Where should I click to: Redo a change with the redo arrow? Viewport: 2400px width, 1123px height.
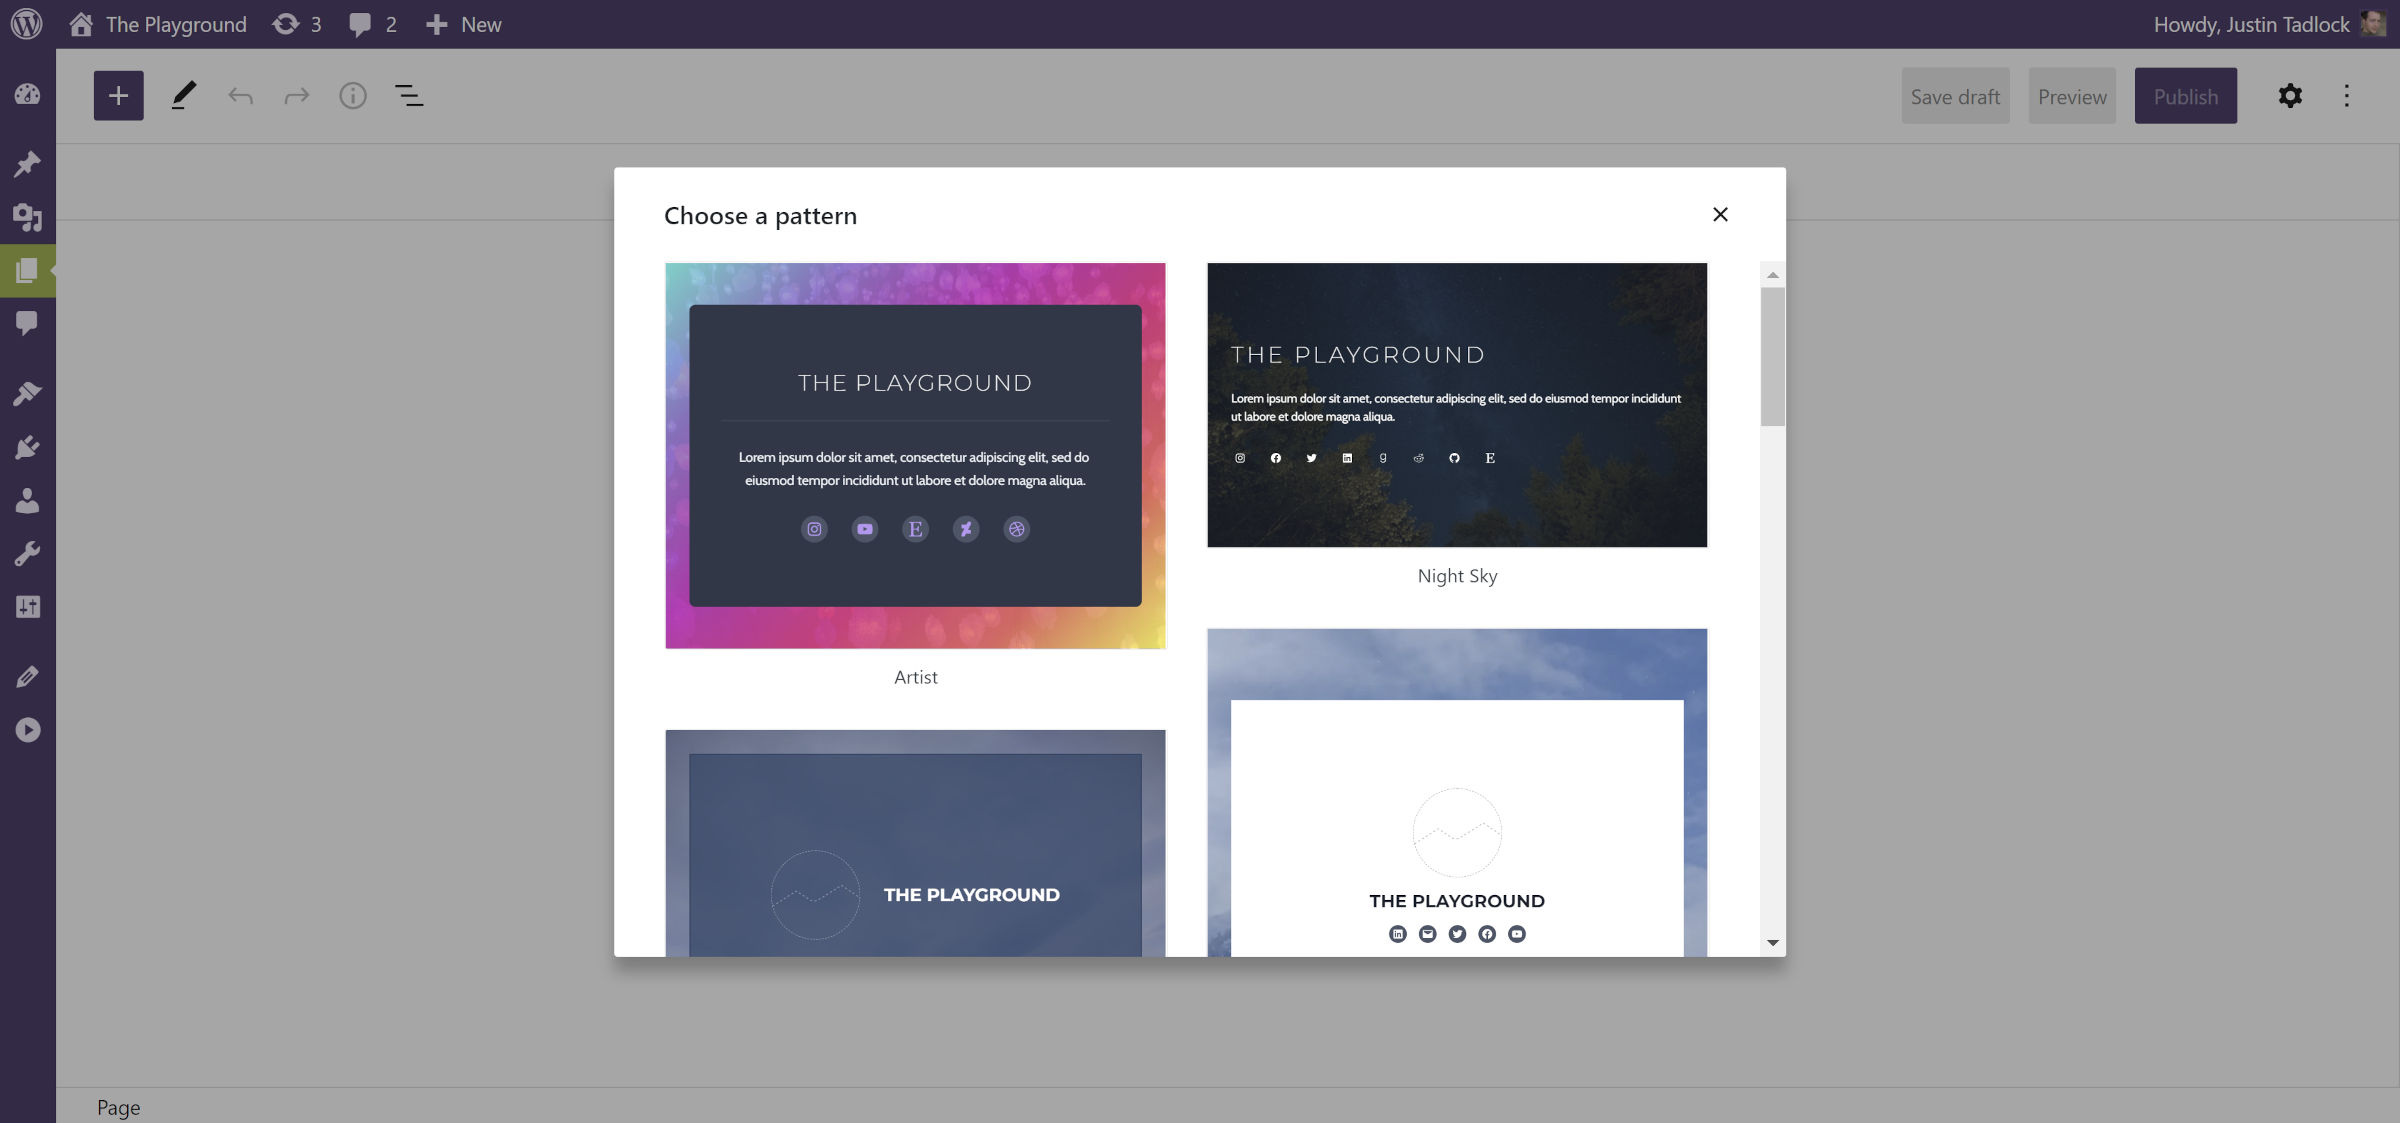(x=296, y=95)
